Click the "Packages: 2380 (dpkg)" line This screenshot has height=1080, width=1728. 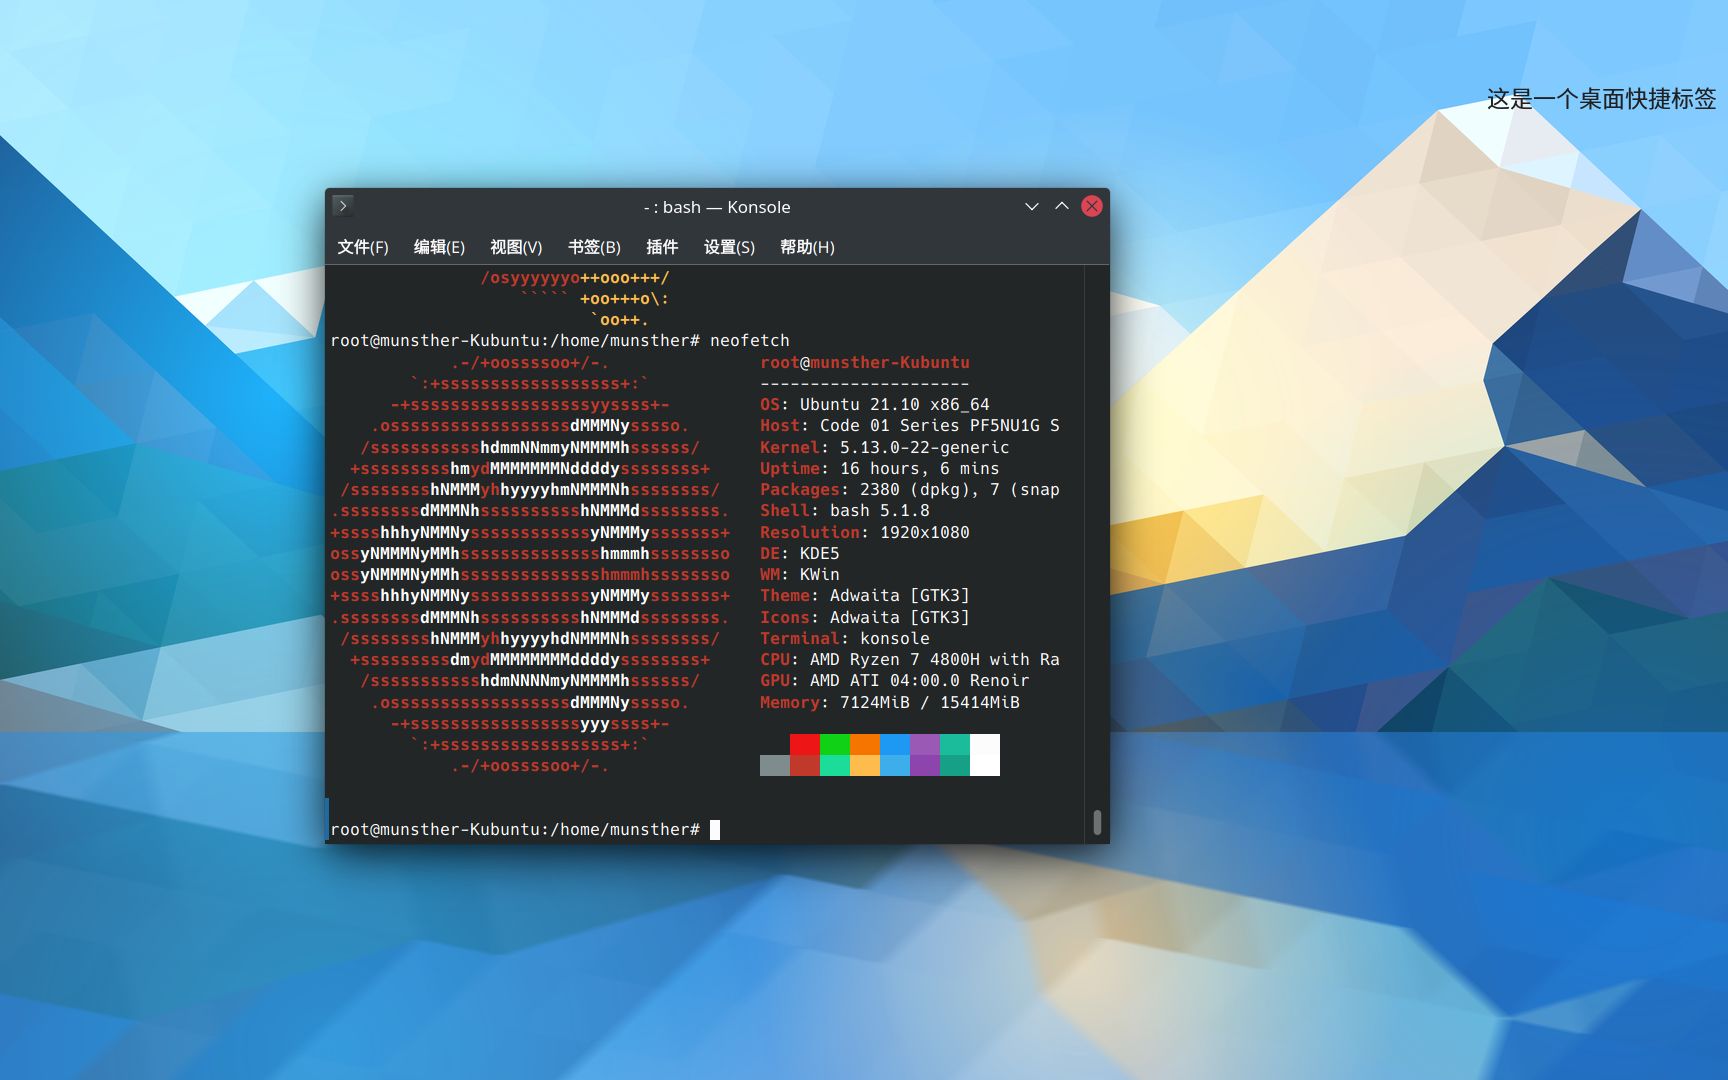tap(910, 490)
